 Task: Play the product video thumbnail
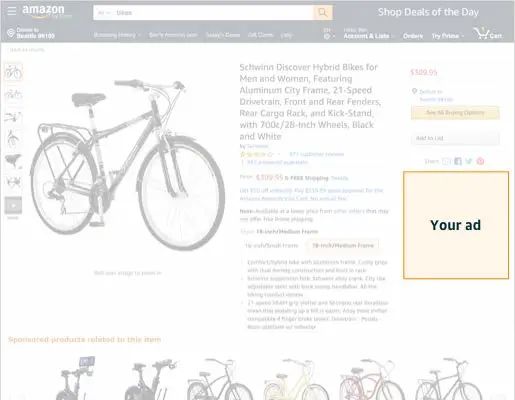point(13,205)
